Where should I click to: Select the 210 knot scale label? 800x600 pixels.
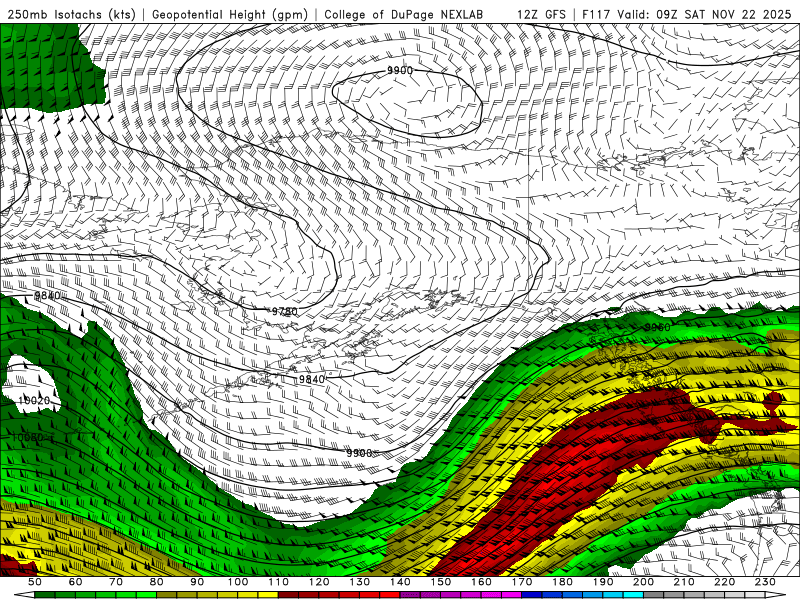pos(684,582)
